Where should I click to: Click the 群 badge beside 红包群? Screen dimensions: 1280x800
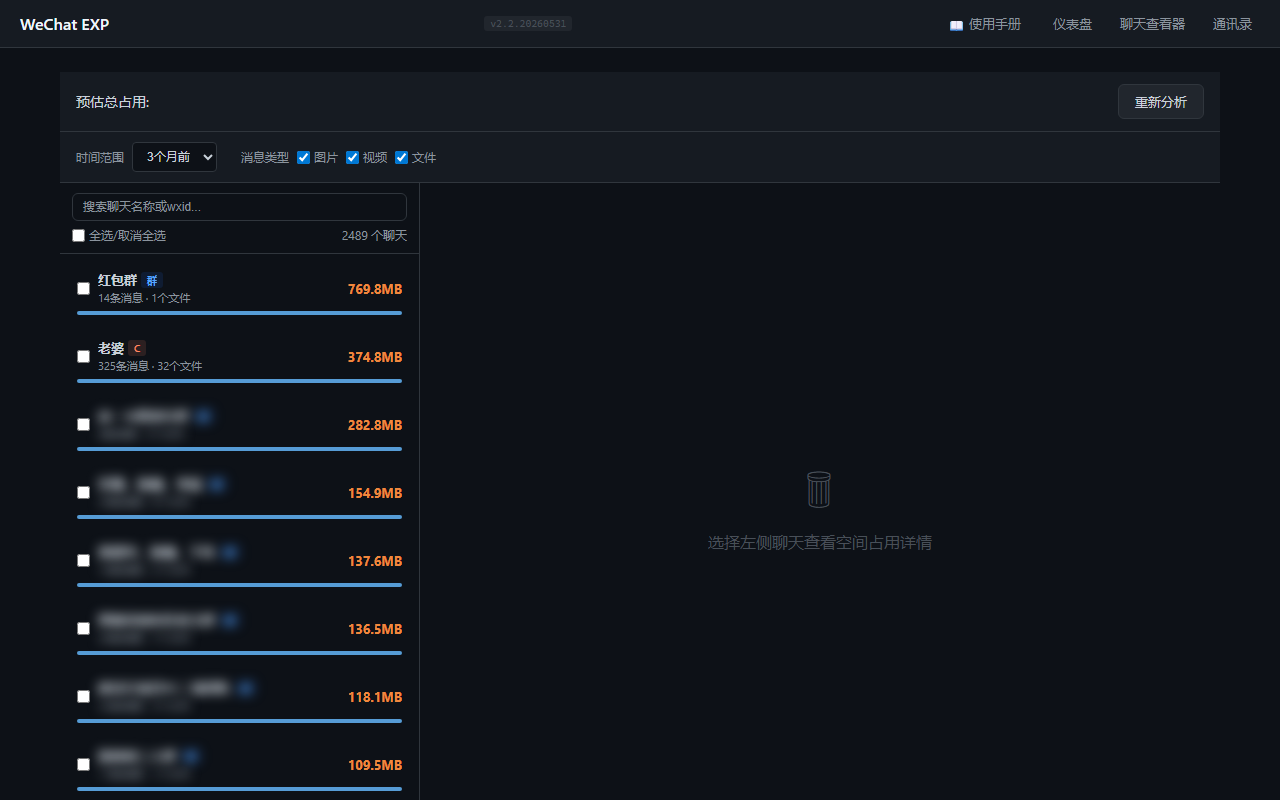pyautogui.click(x=152, y=281)
